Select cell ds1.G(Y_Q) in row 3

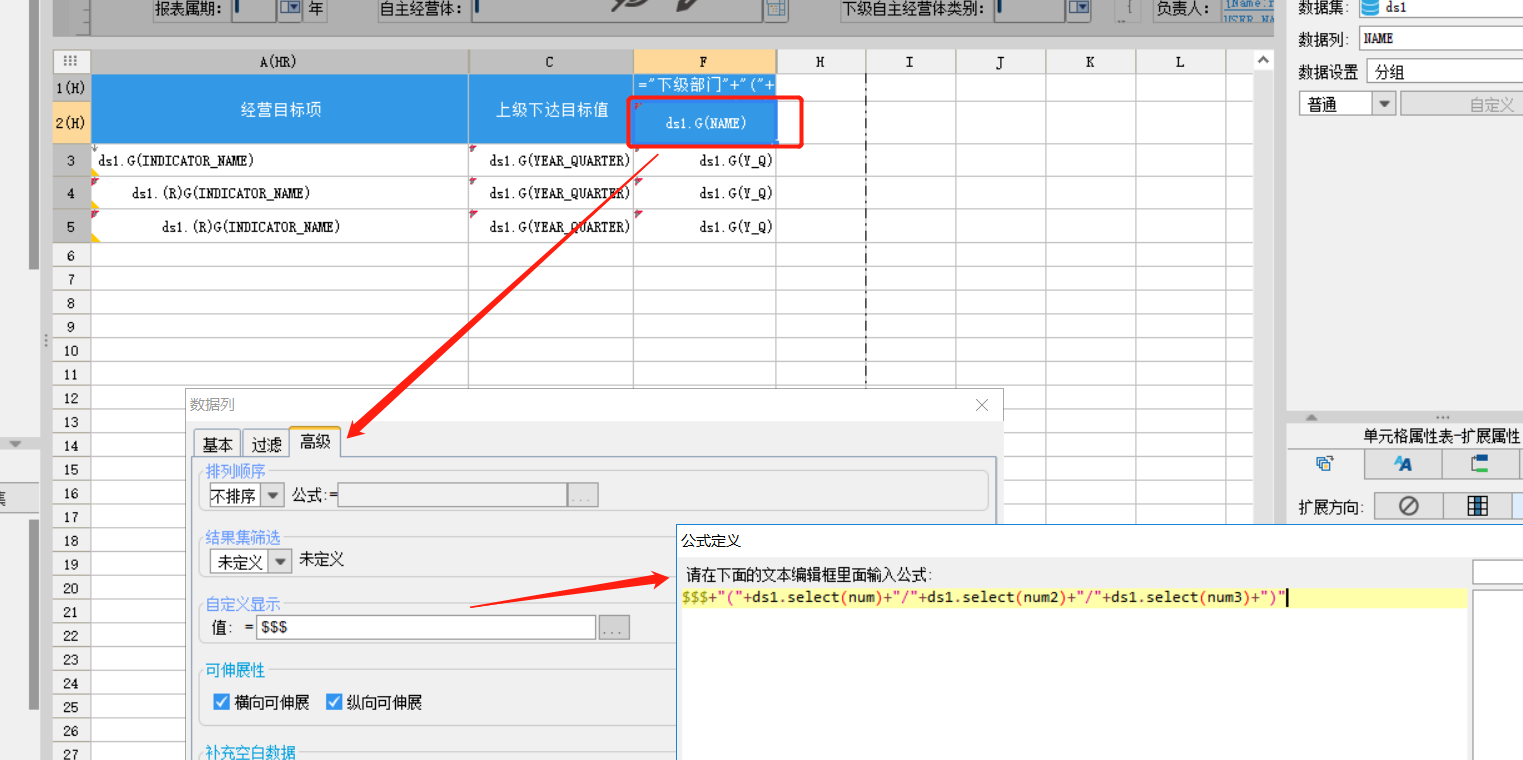(x=705, y=160)
